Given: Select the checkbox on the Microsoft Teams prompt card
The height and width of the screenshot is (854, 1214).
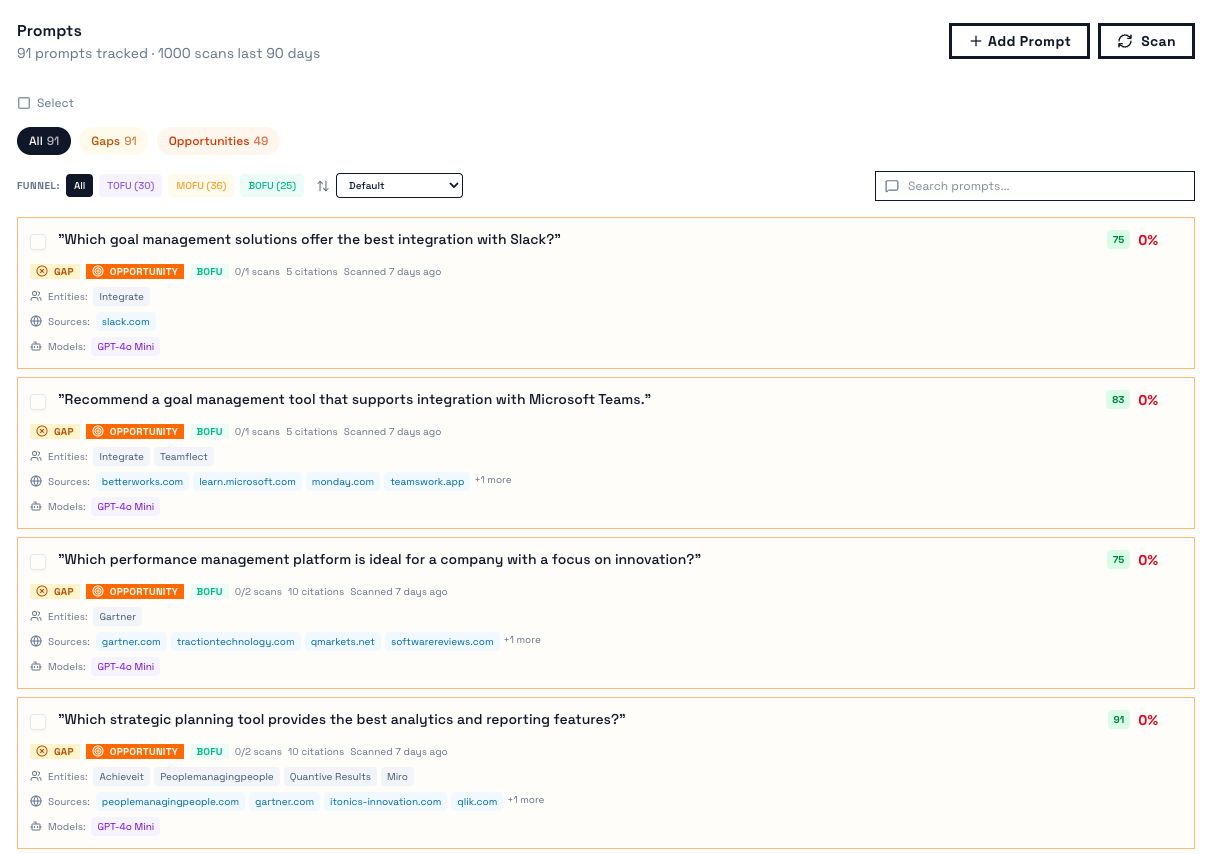Looking at the screenshot, I should tap(38, 401).
